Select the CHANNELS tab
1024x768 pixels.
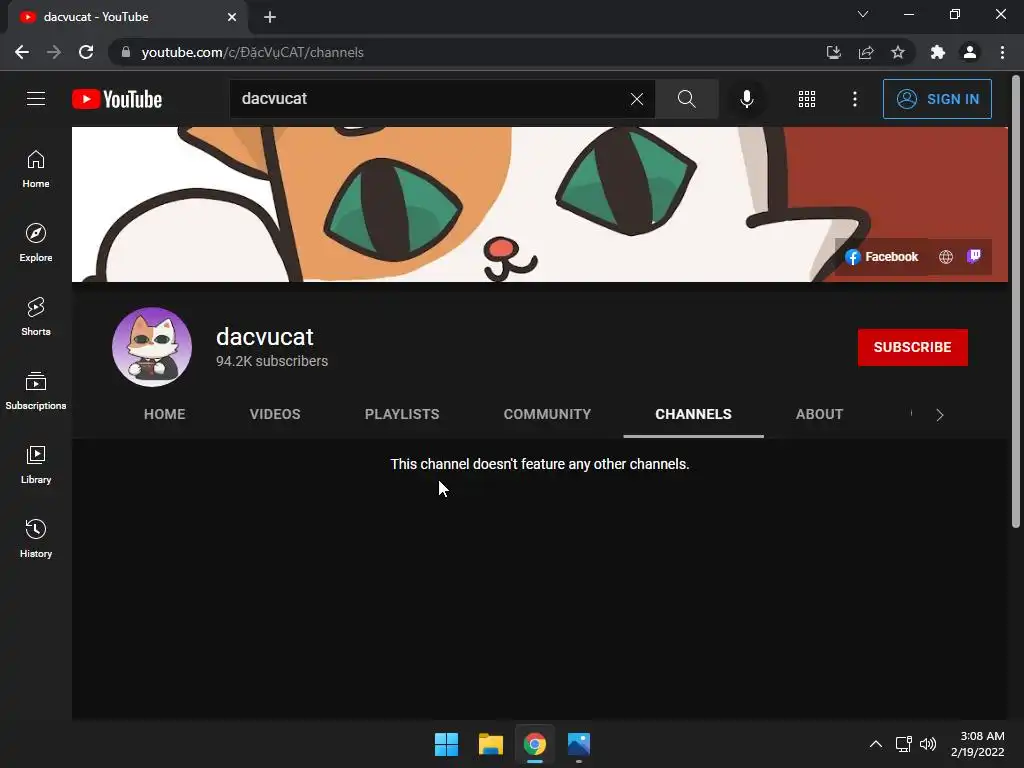click(694, 414)
